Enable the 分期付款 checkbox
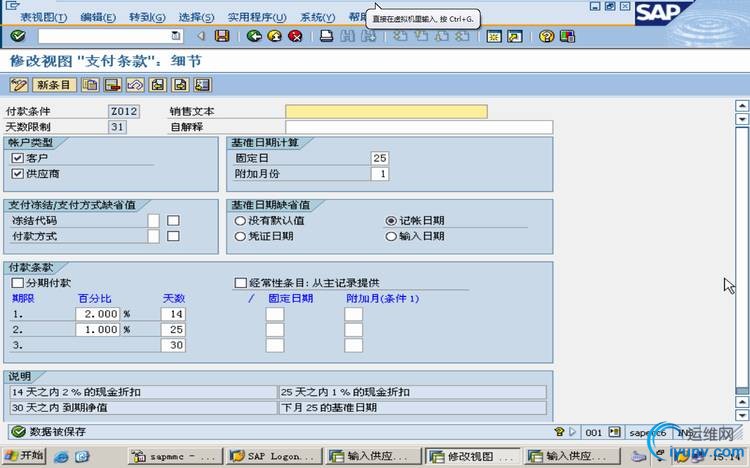 (18, 283)
